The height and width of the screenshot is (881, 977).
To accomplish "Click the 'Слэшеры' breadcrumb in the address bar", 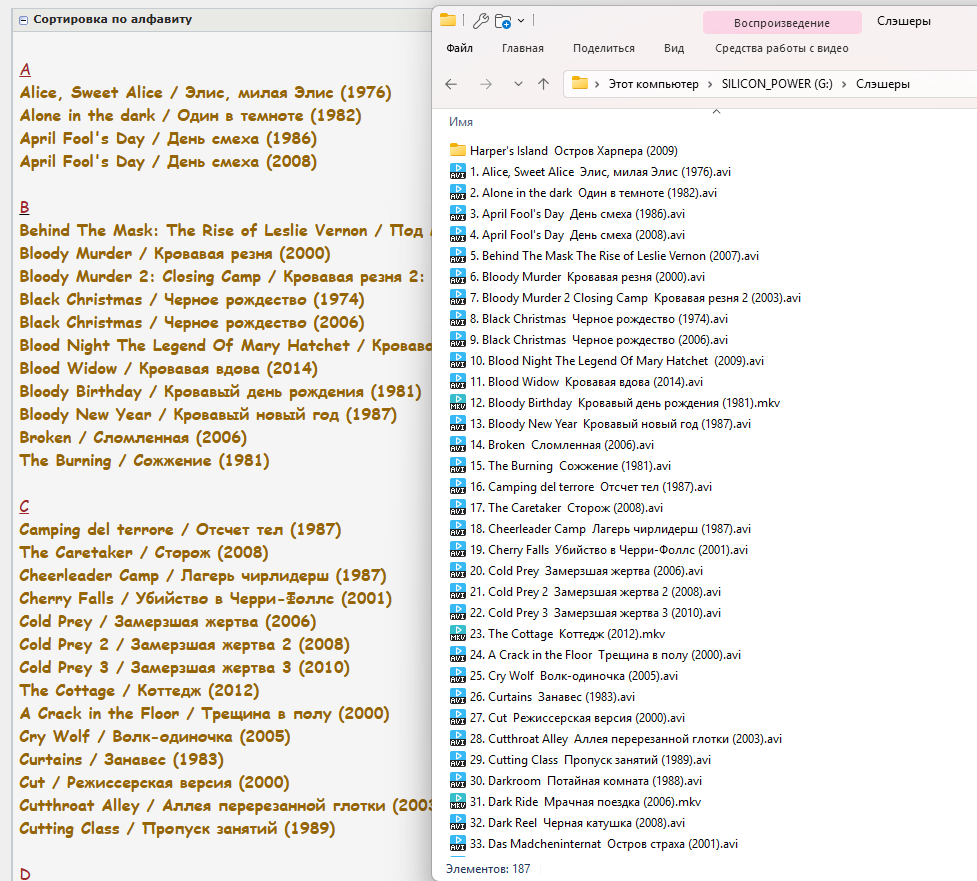I will pyautogui.click(x=882, y=84).
